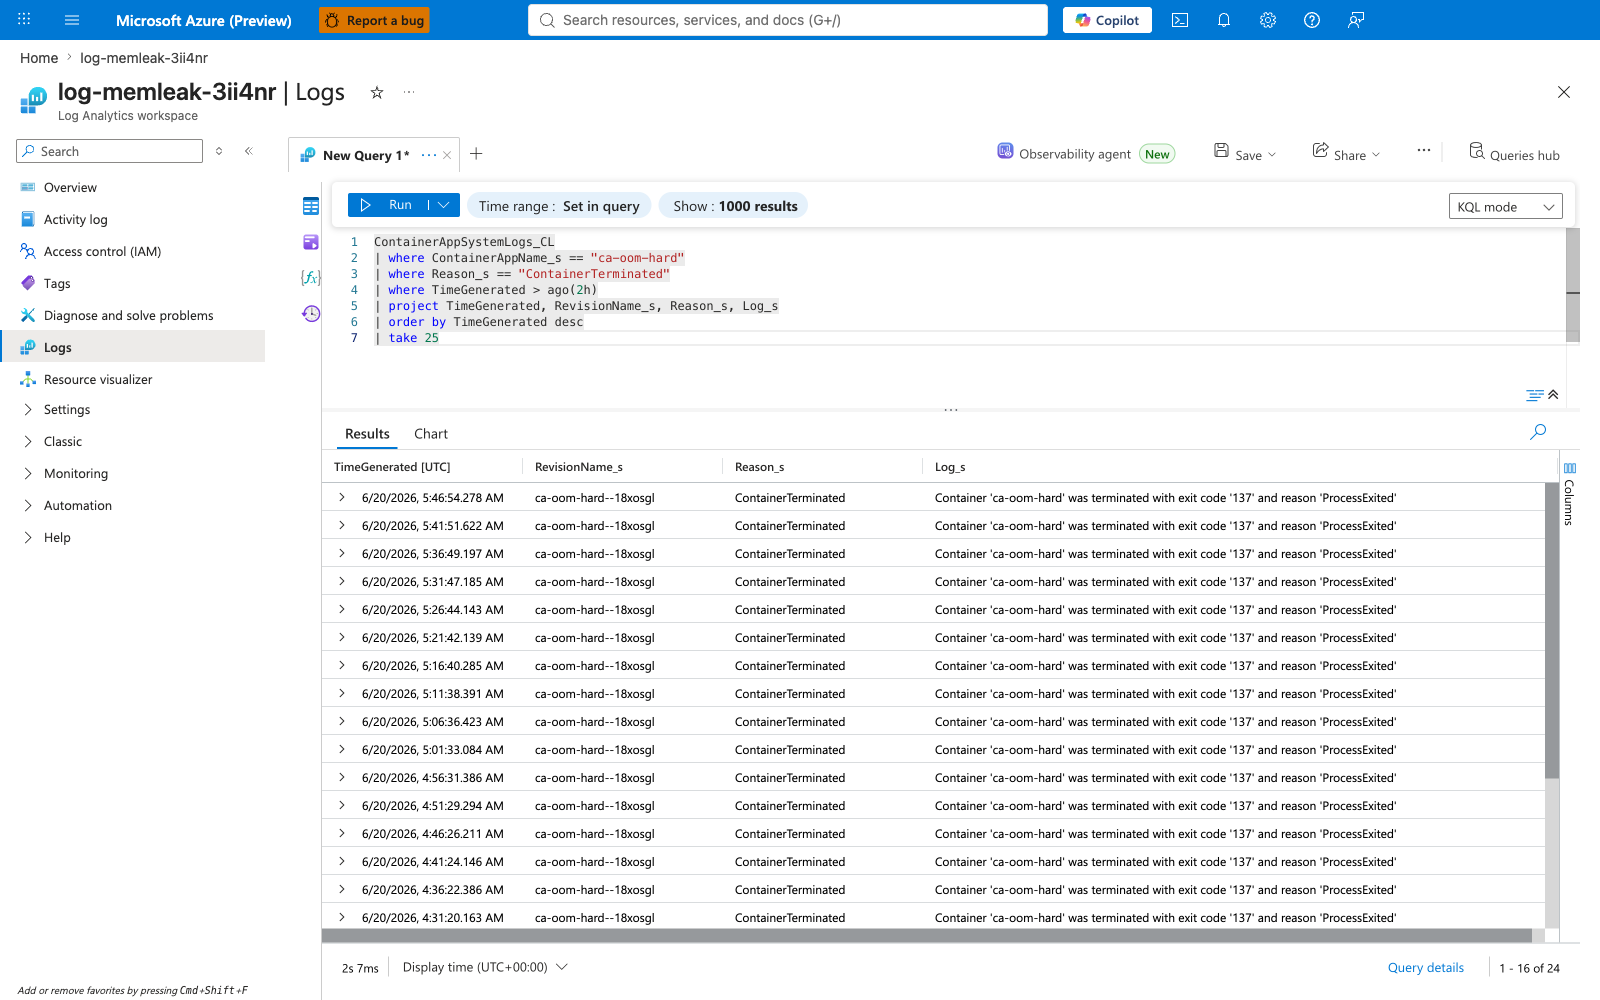Add a new query tab
This screenshot has height=1000, width=1600.
pos(476,154)
